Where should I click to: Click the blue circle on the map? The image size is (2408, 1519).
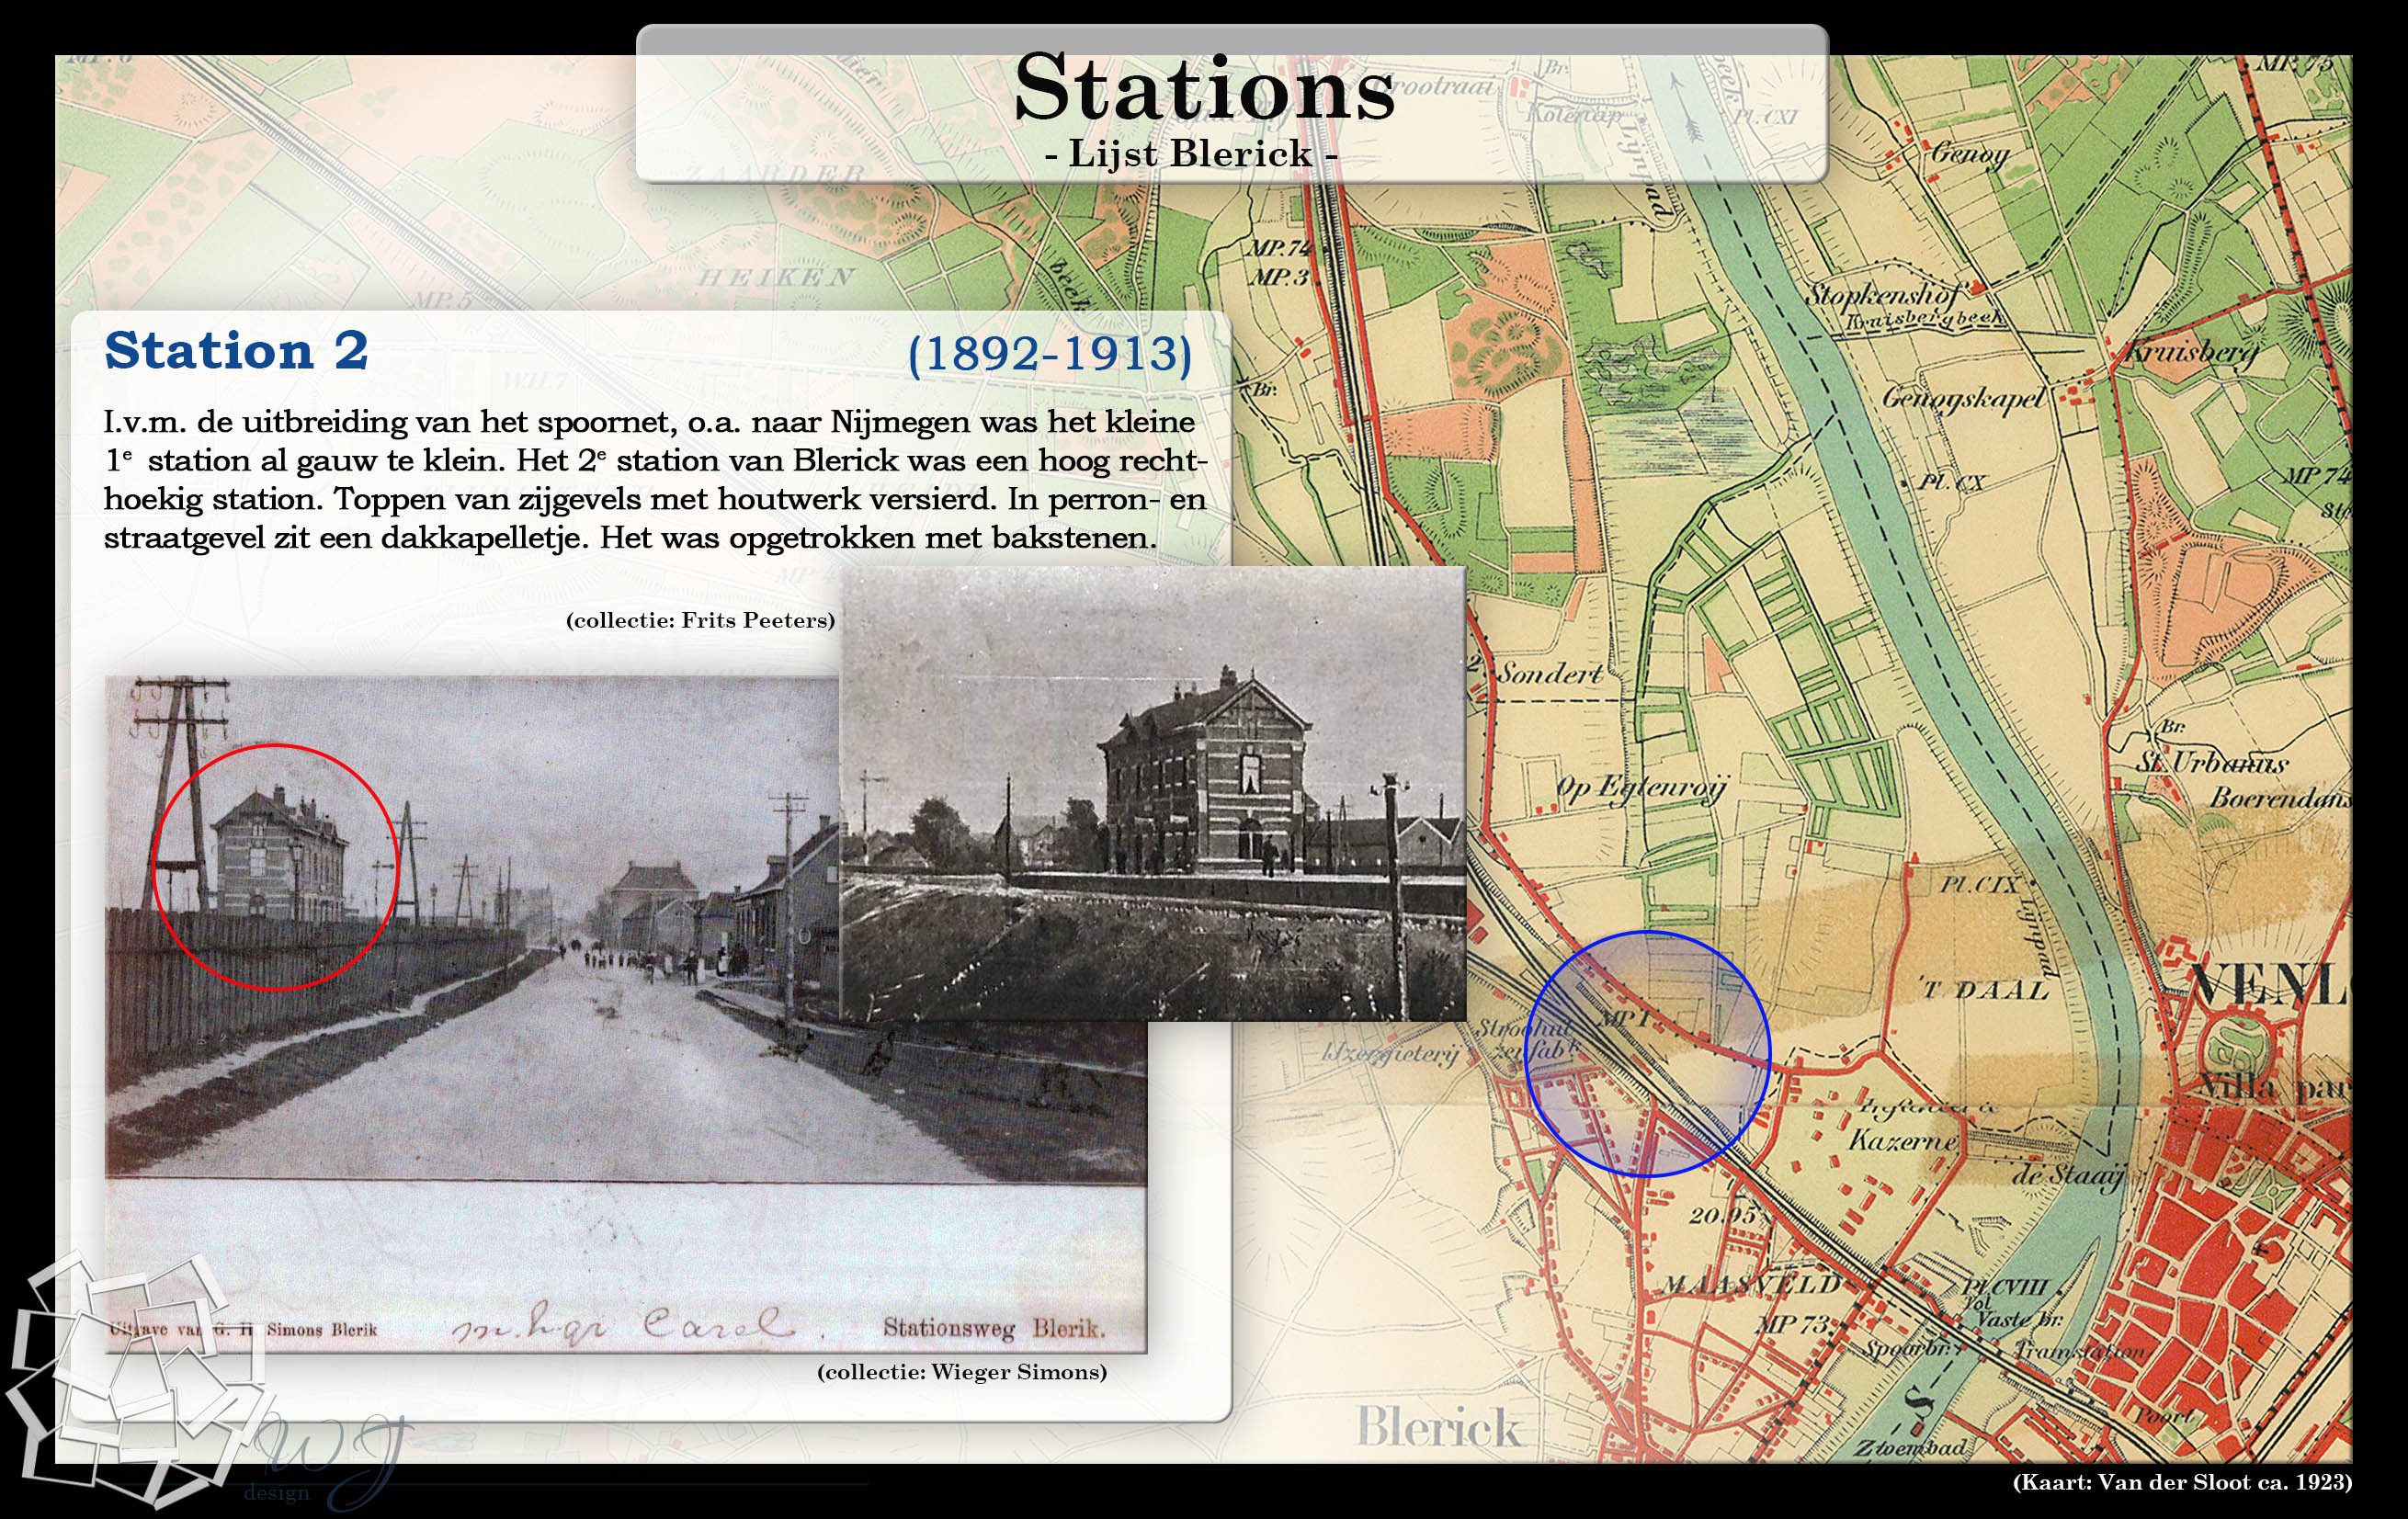[x=1647, y=1053]
